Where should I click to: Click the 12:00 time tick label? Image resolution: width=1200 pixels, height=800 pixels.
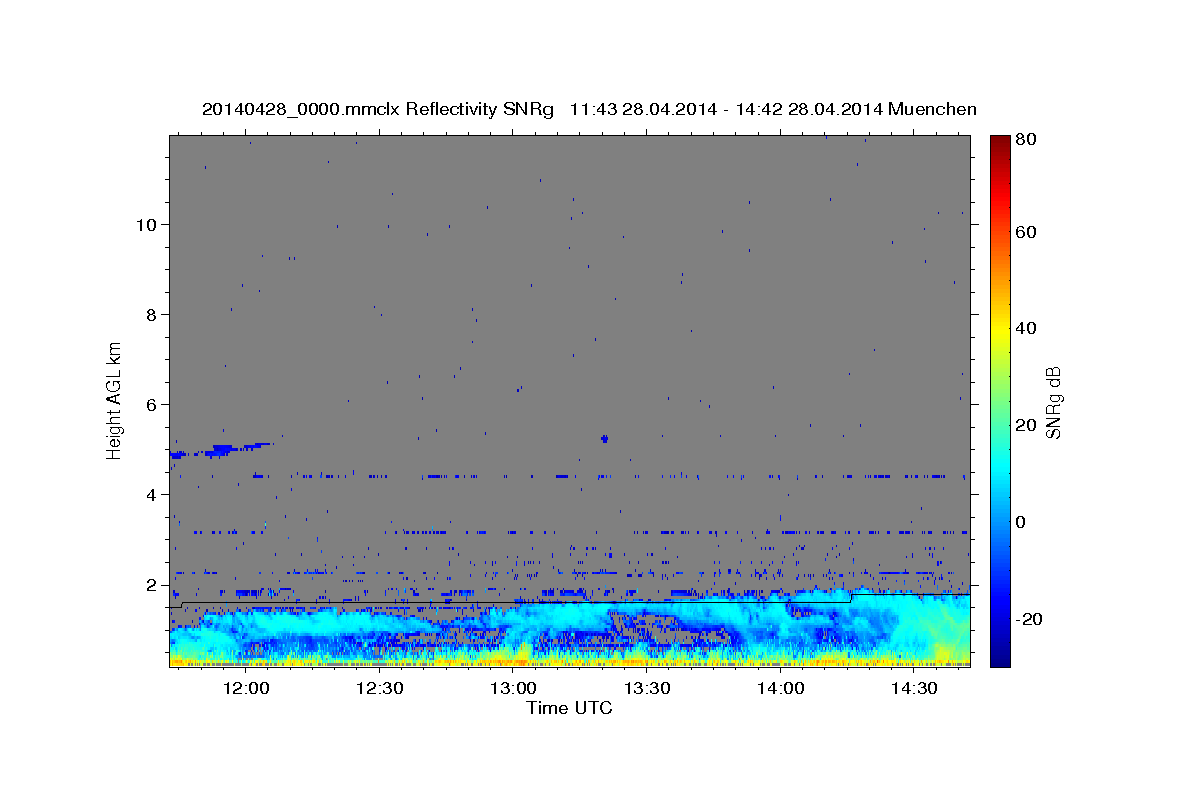tap(246, 689)
